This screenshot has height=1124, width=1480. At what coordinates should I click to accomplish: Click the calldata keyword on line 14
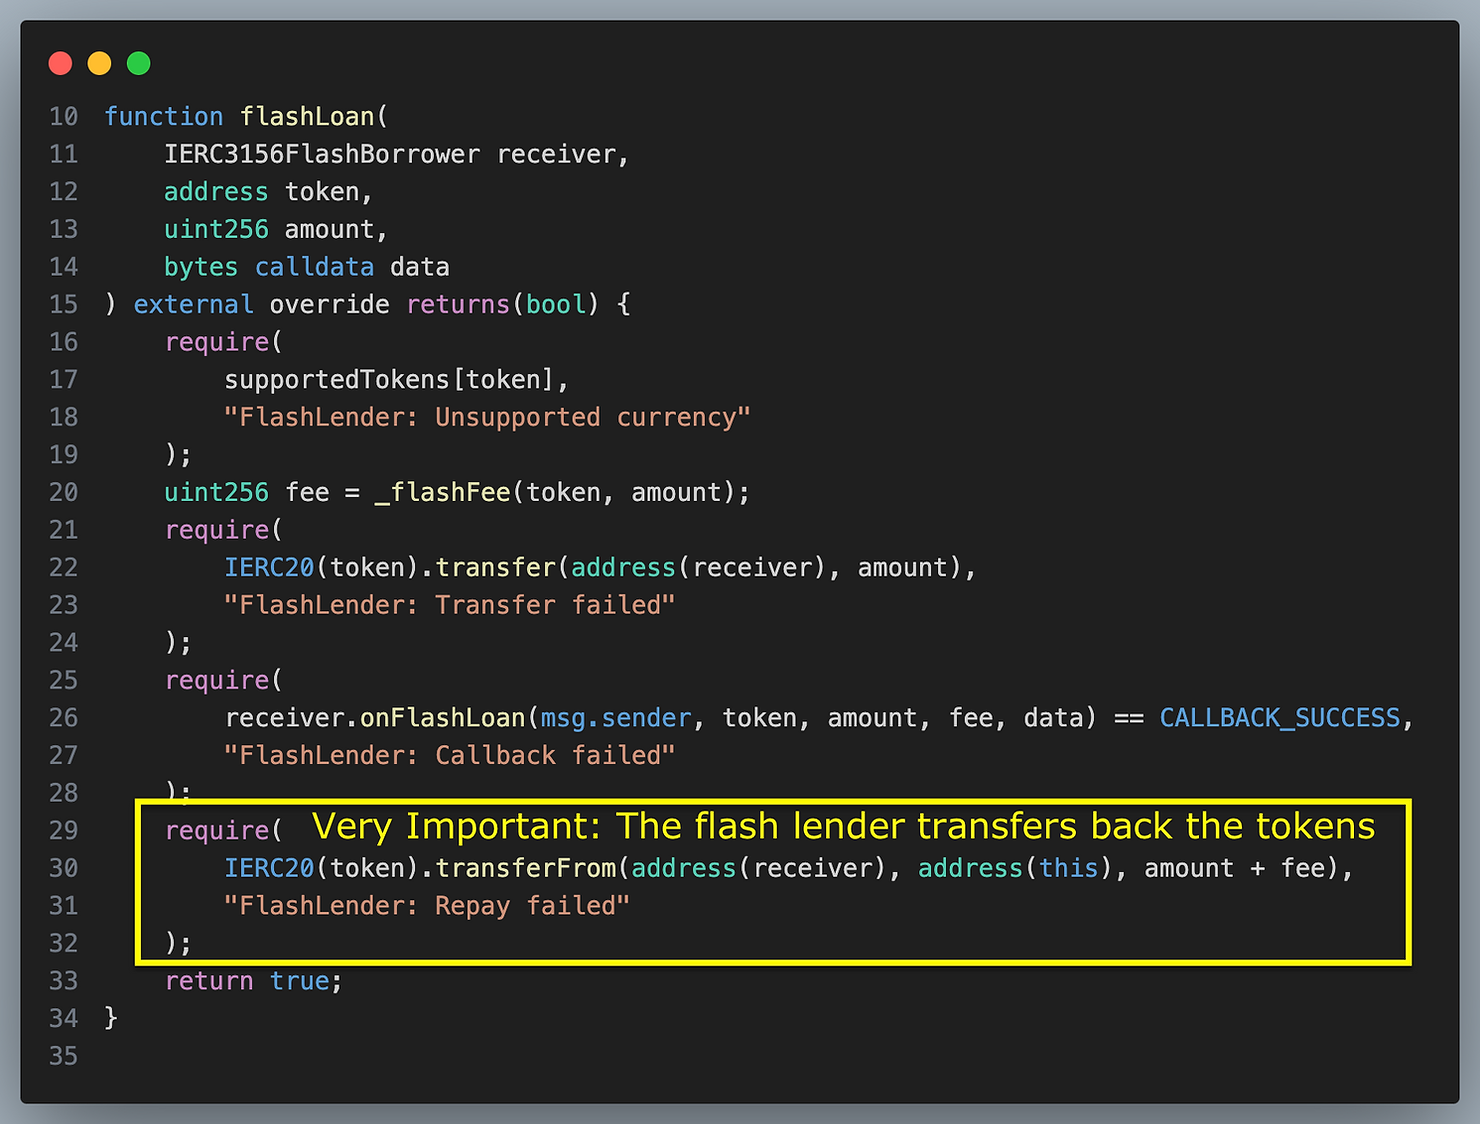tap(314, 267)
